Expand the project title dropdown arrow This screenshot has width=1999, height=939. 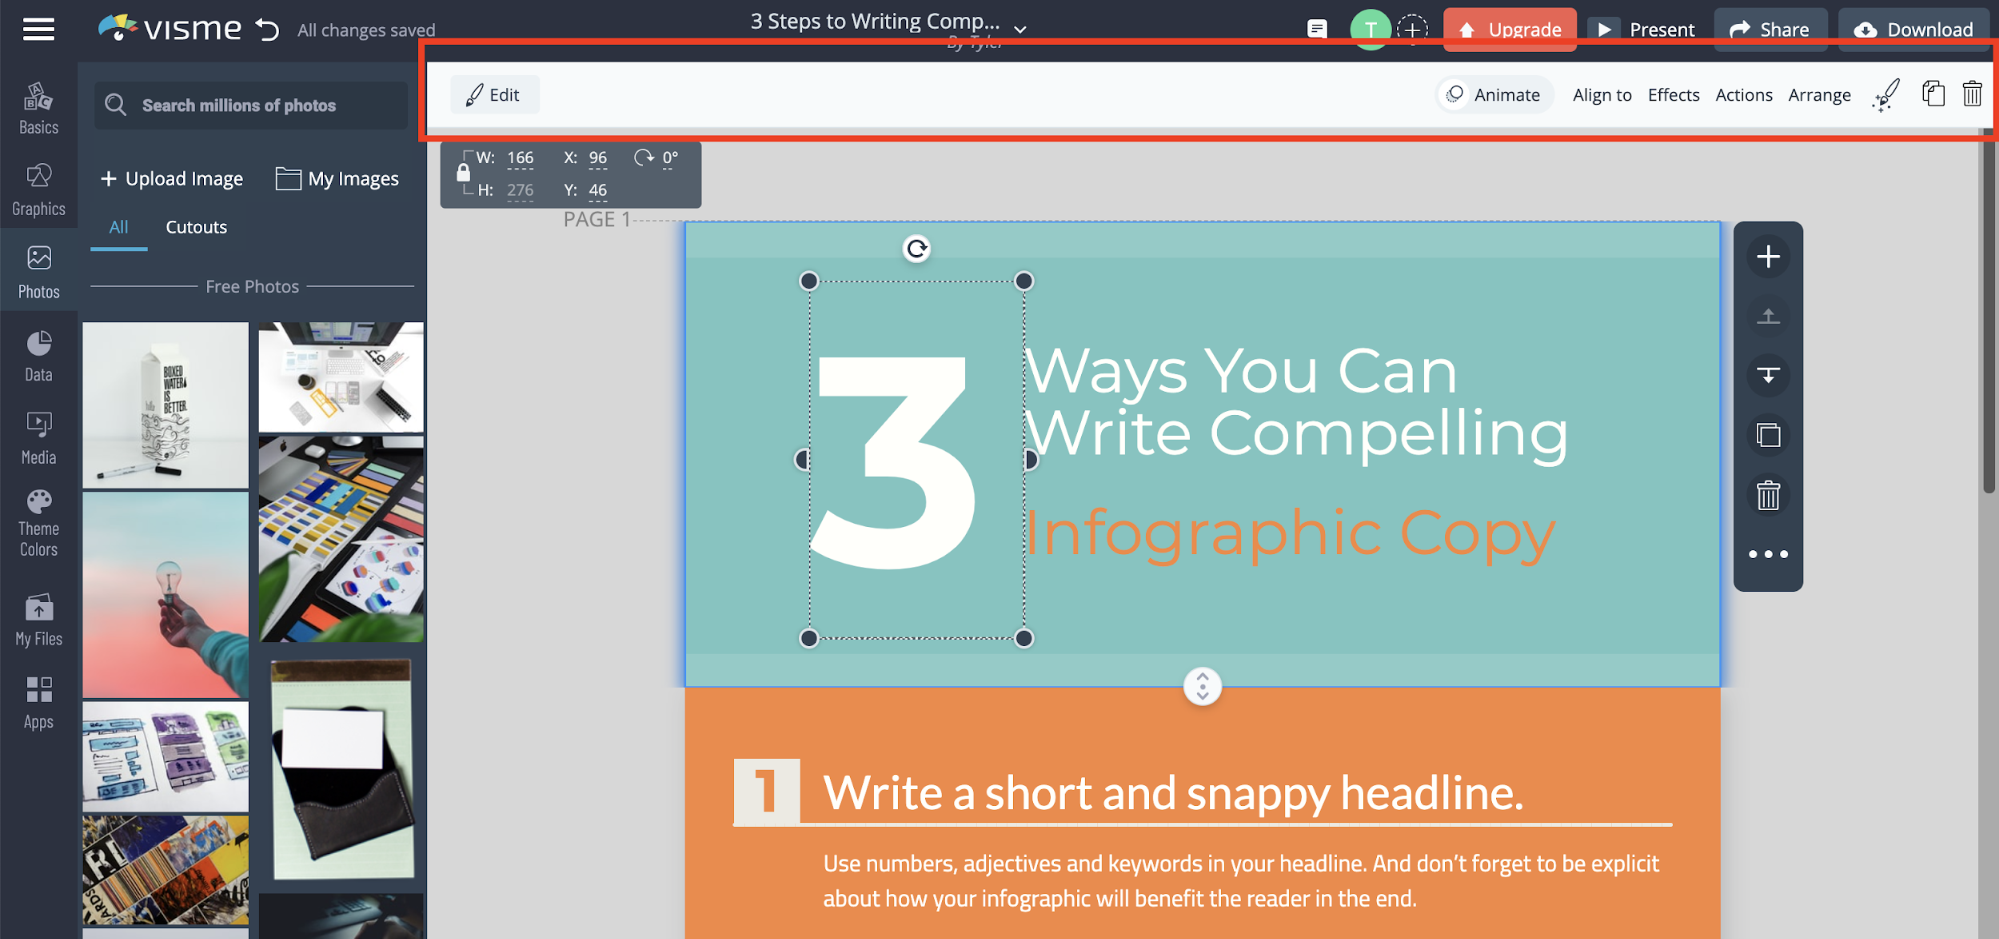pyautogui.click(x=1020, y=30)
